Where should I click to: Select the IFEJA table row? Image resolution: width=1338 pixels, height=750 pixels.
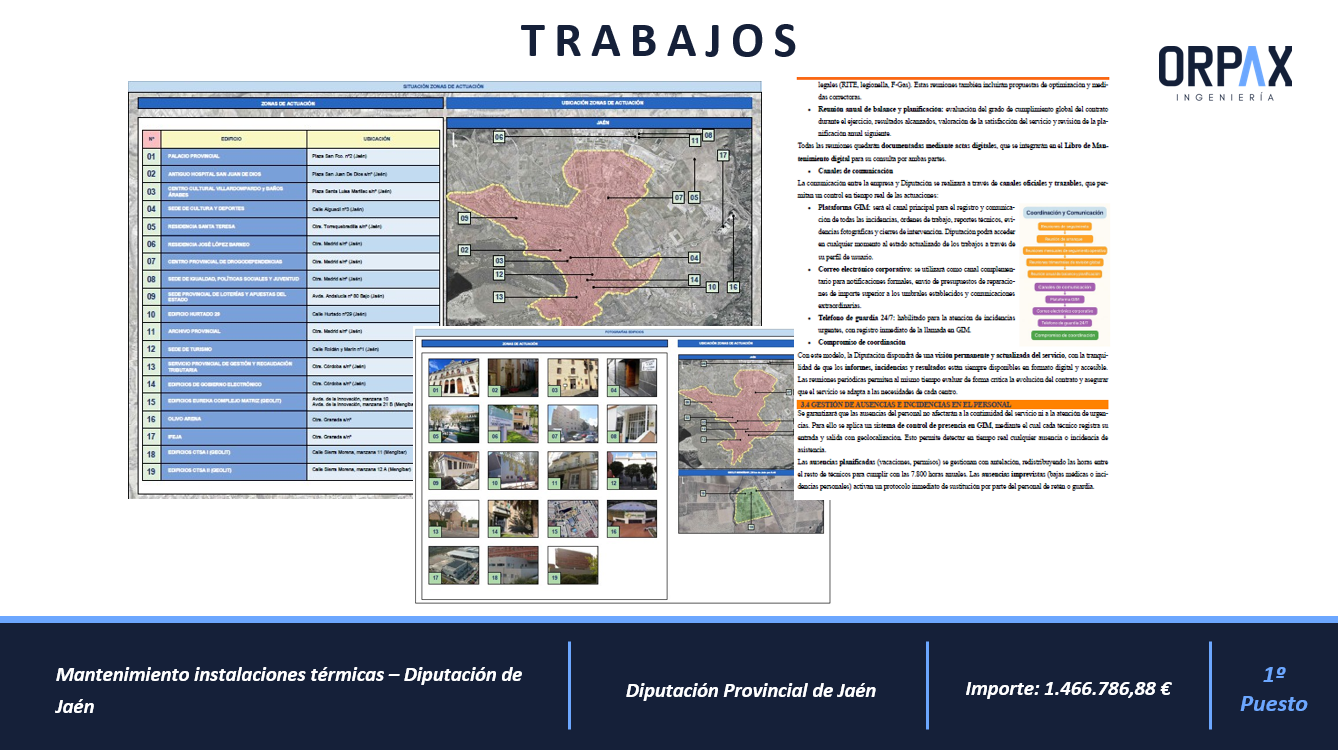(278, 436)
